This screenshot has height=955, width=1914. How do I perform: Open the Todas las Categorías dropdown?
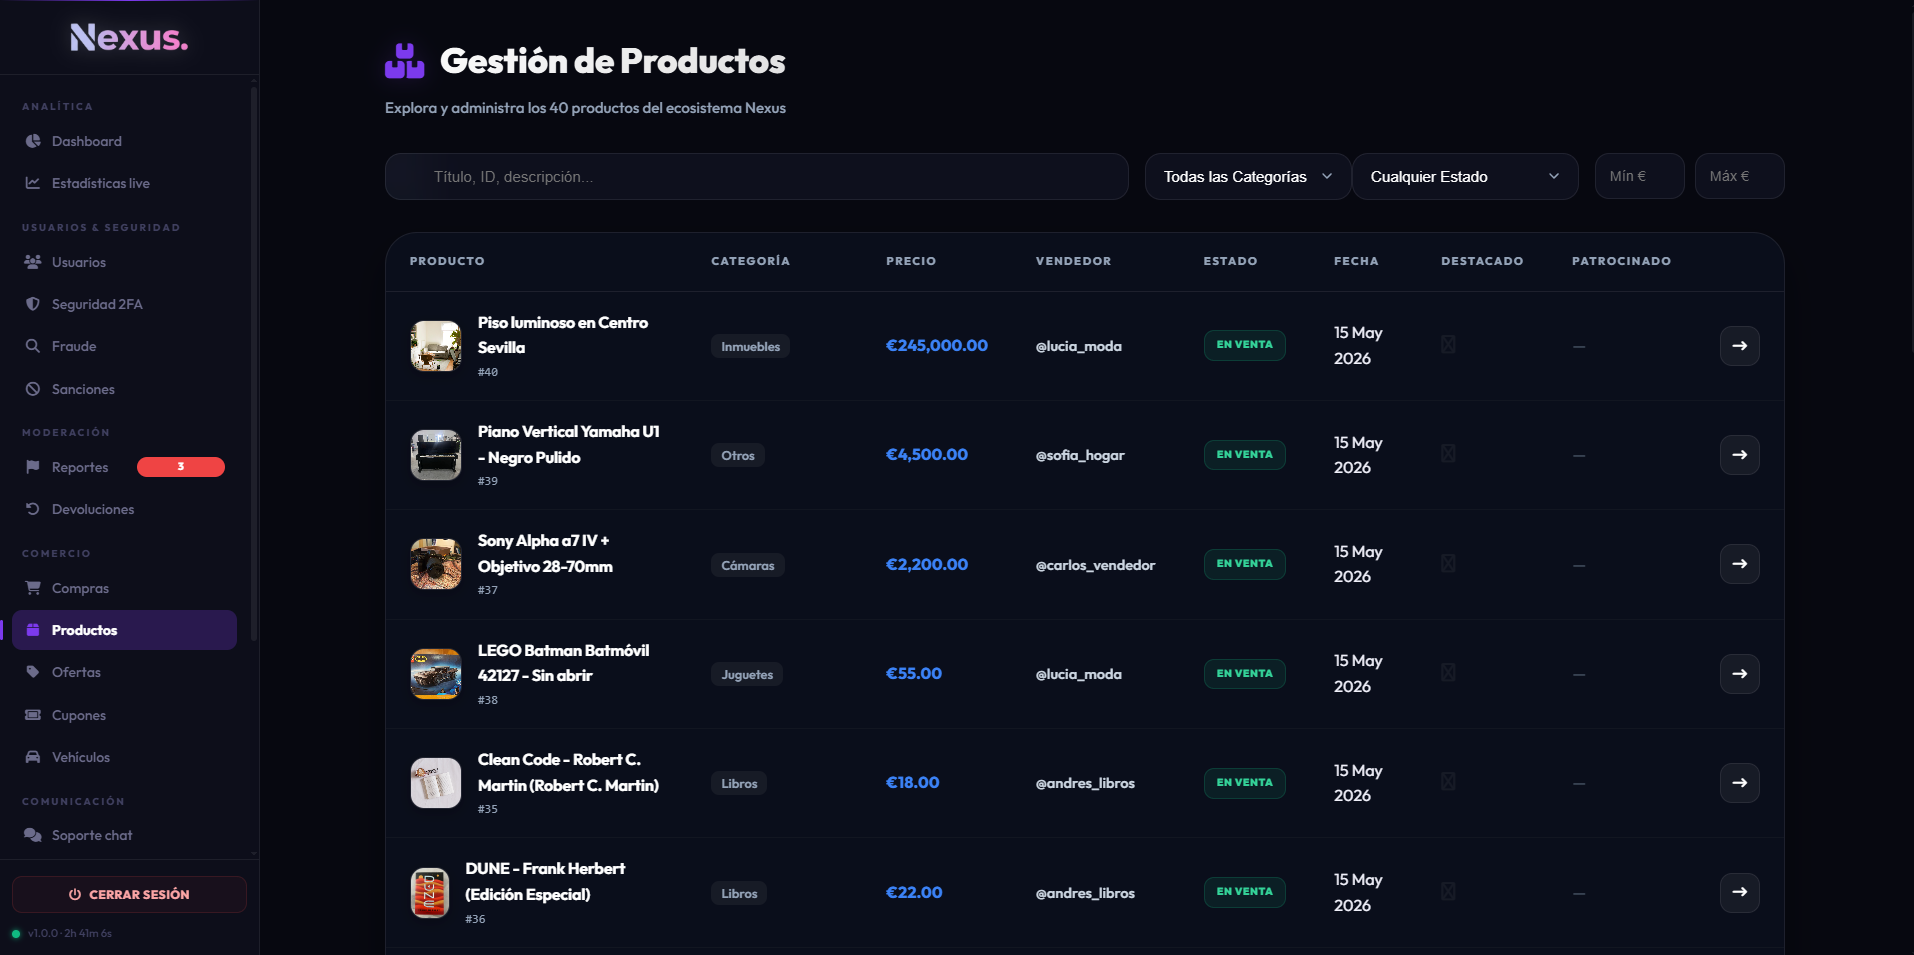coord(1247,176)
